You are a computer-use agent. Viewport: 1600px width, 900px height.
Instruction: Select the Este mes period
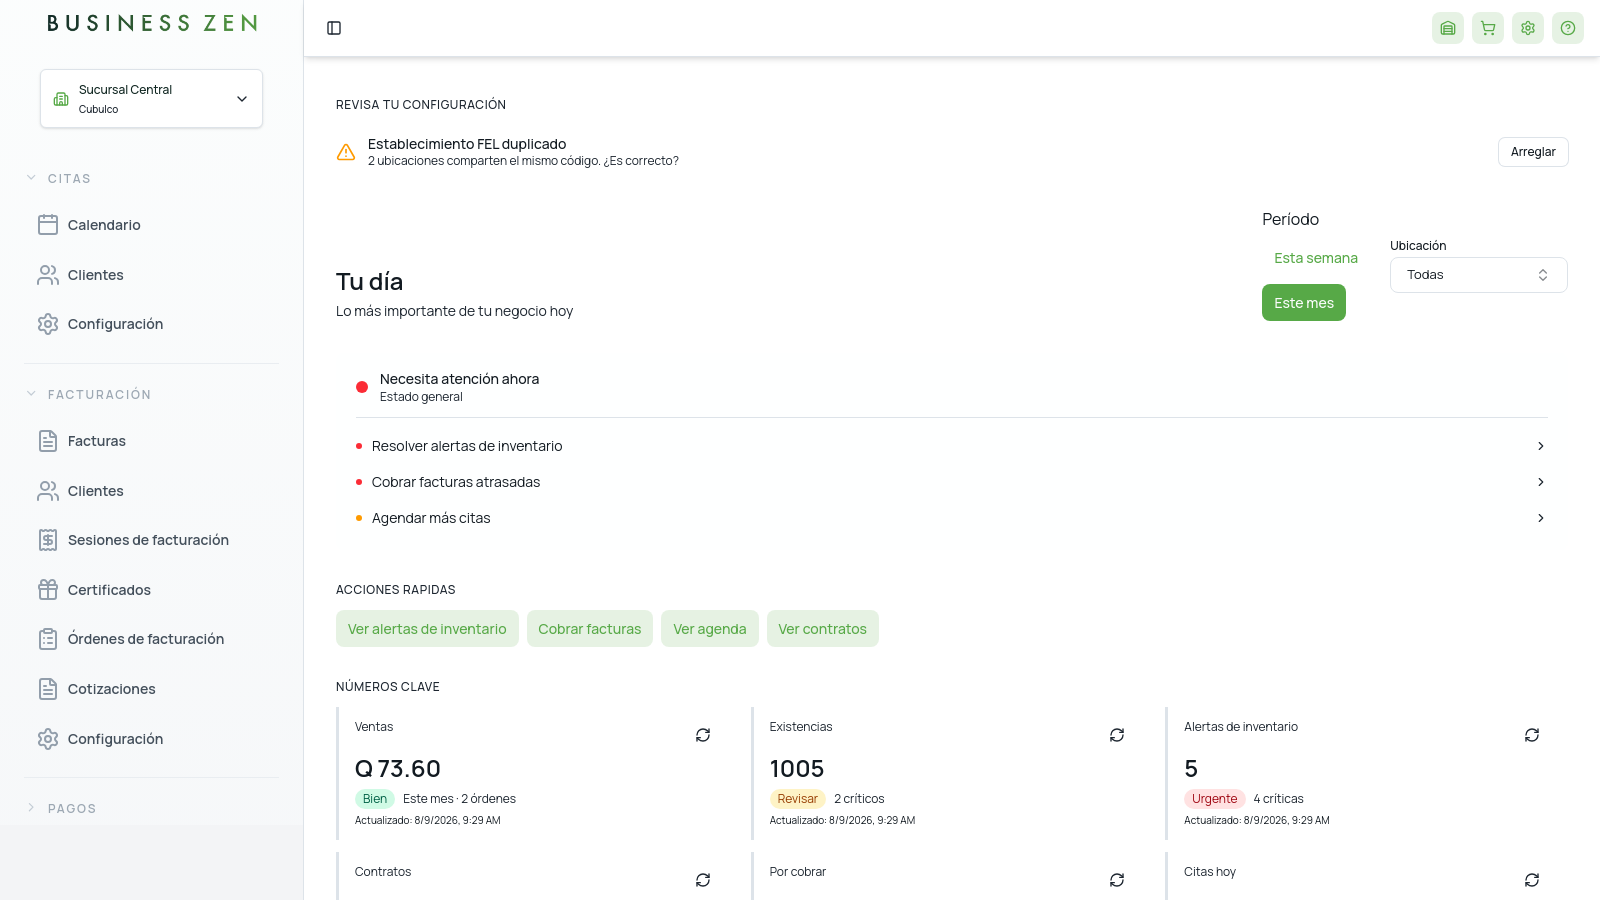click(1304, 303)
